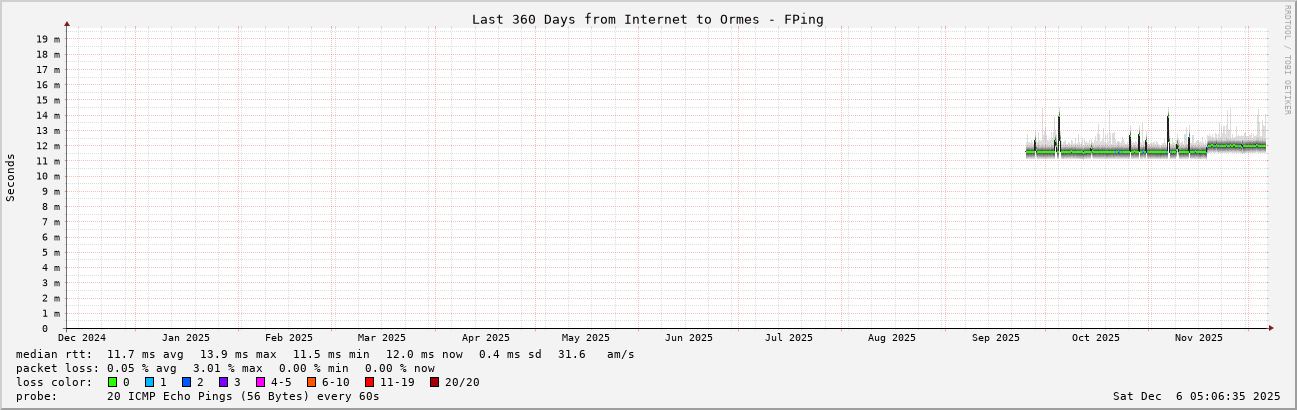Click the Nov 2025 x-axis label

pyautogui.click(x=1198, y=338)
